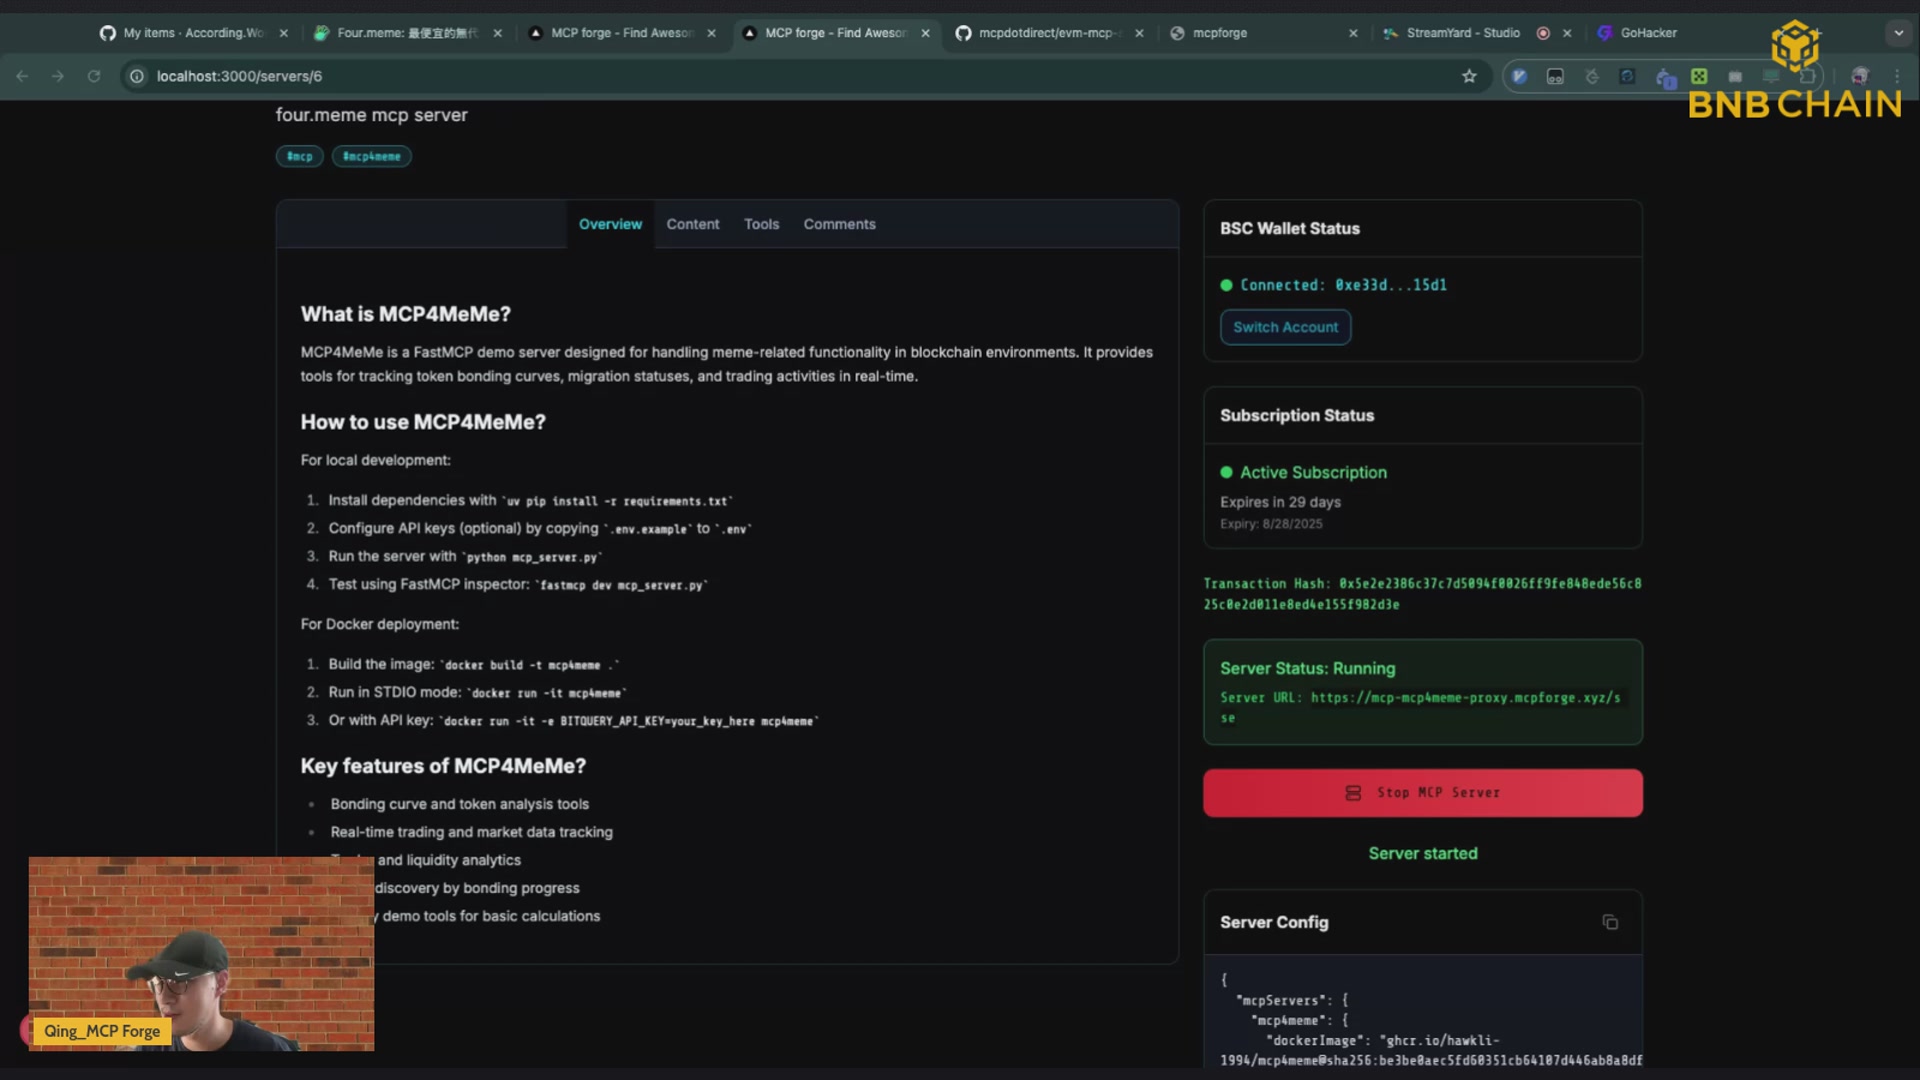The height and width of the screenshot is (1080, 1920).
Task: Click the Transaction Hash value
Action: pos(1422,594)
